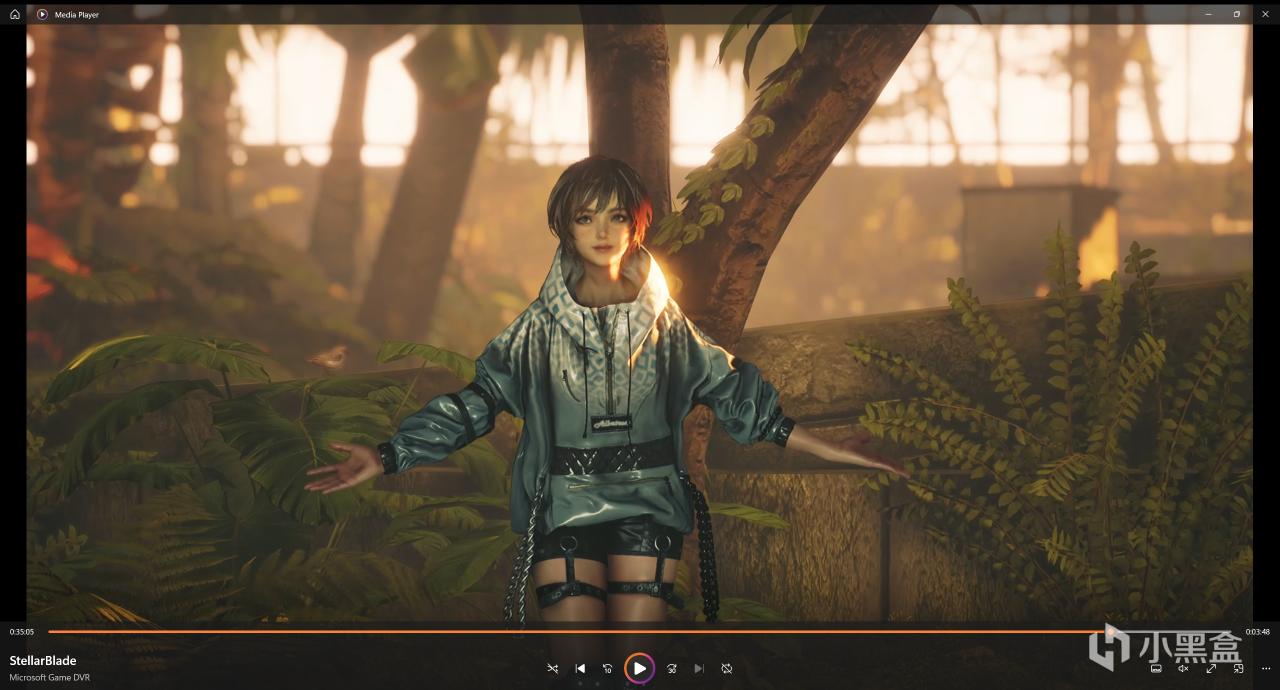Unmute the volume speaker icon

tap(1183, 668)
